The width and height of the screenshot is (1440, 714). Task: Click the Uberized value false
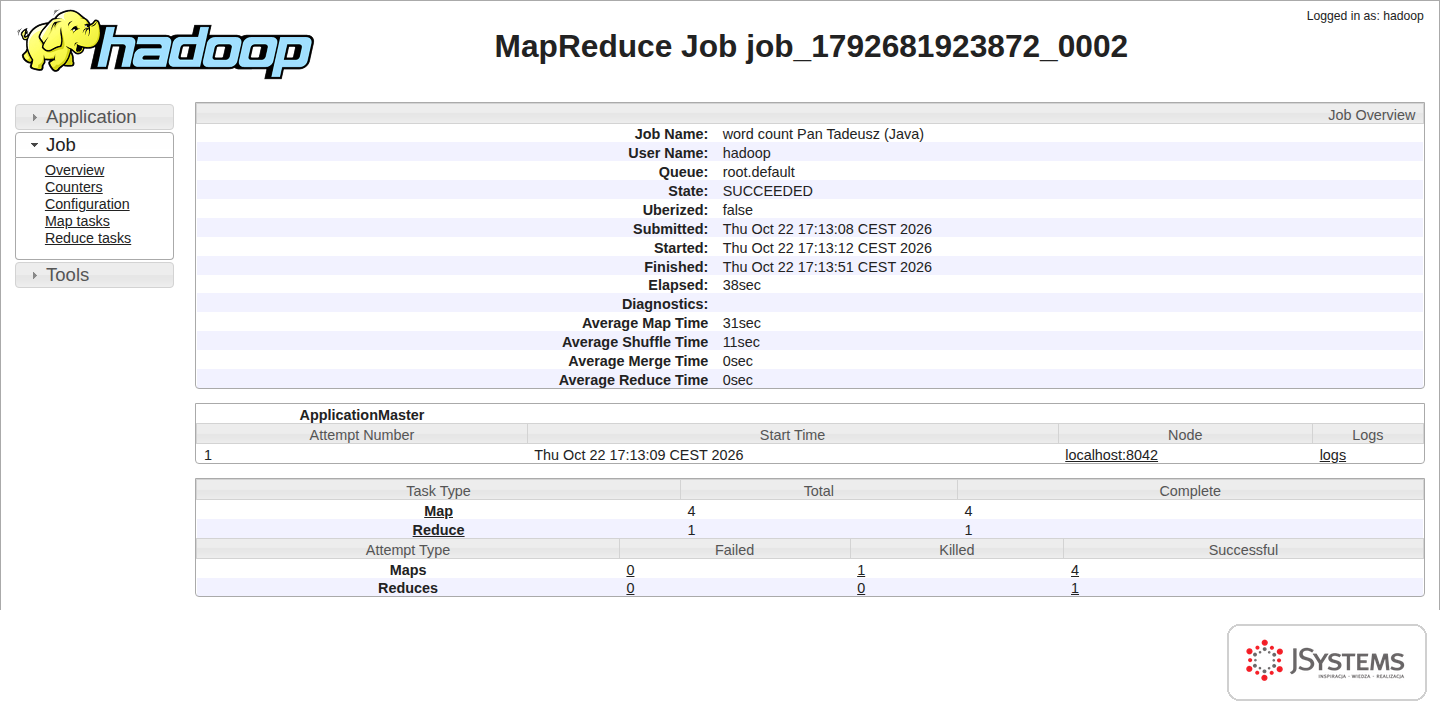pos(738,210)
